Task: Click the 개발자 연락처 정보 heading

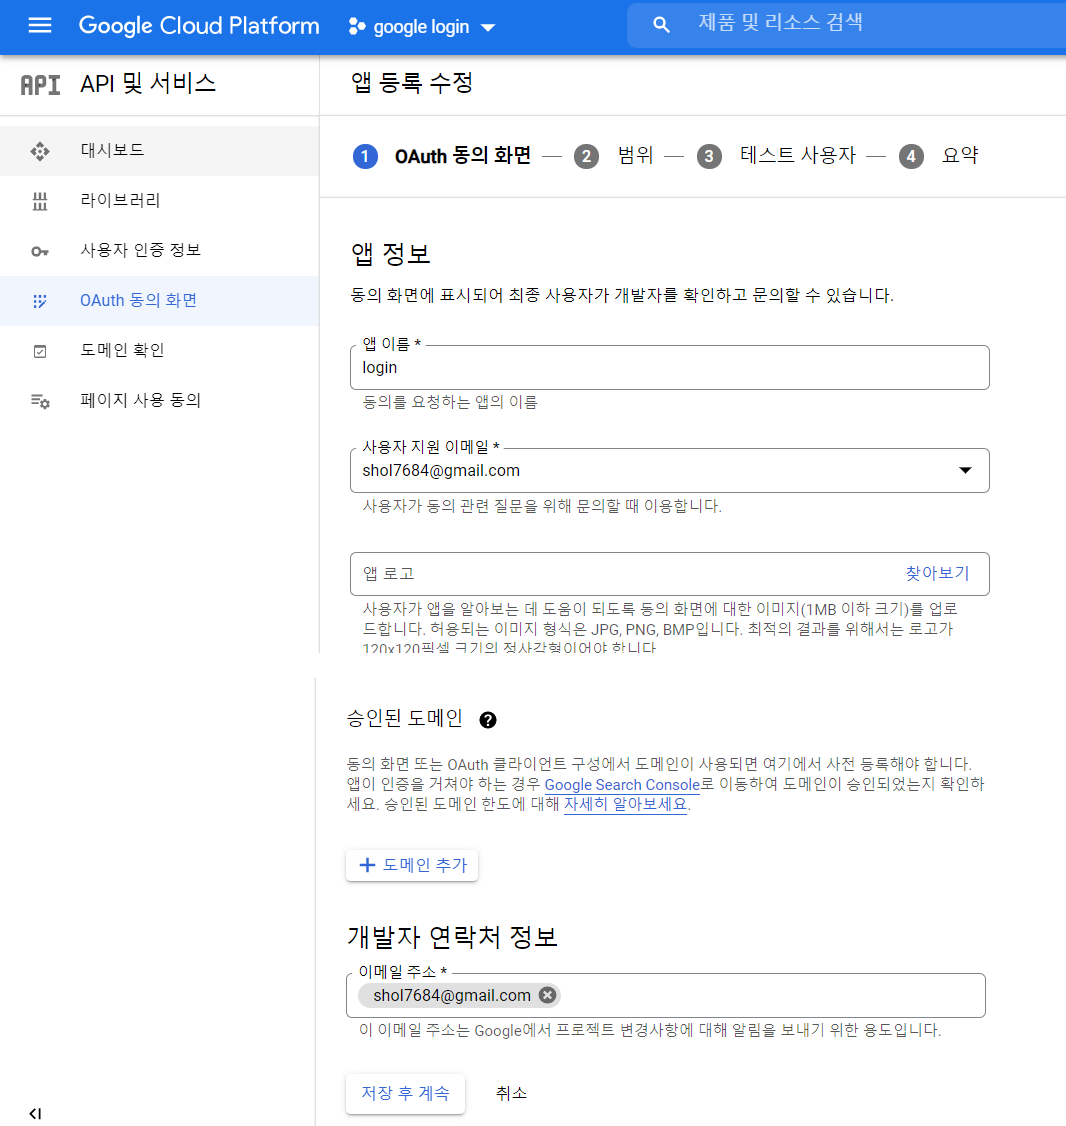Action: (x=452, y=937)
